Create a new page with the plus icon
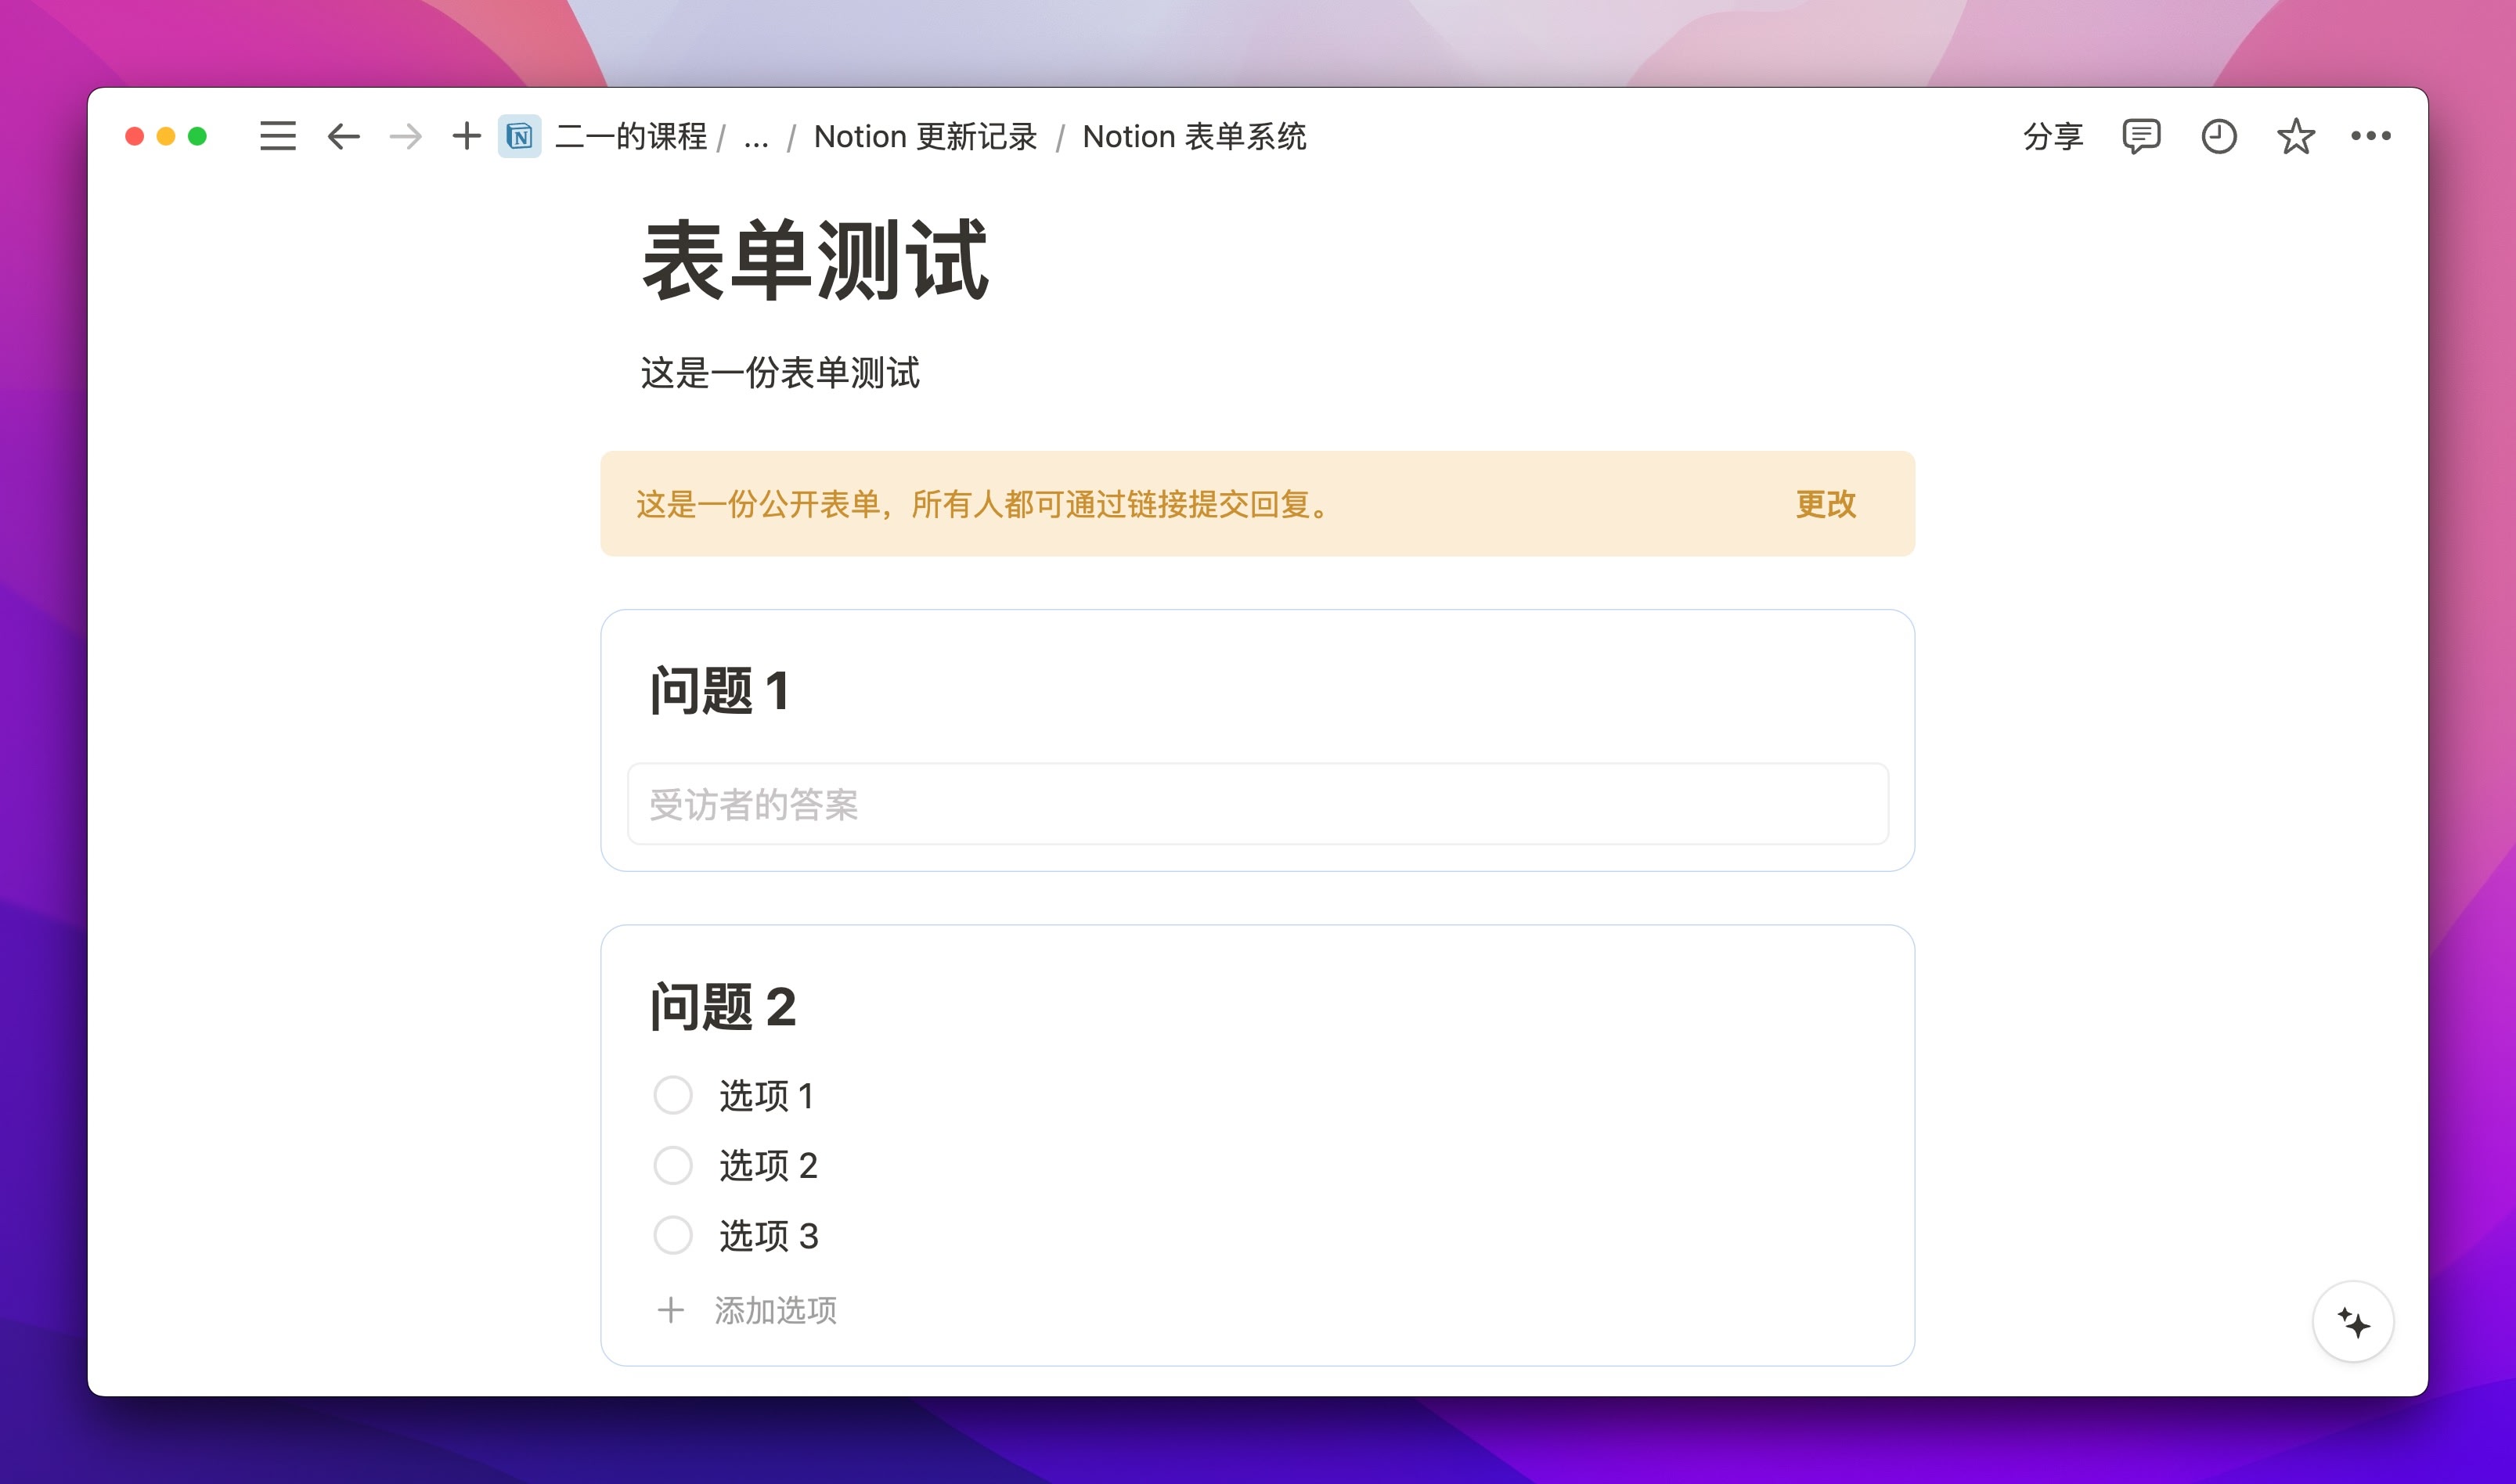Image resolution: width=2516 pixels, height=1484 pixels. [465, 136]
